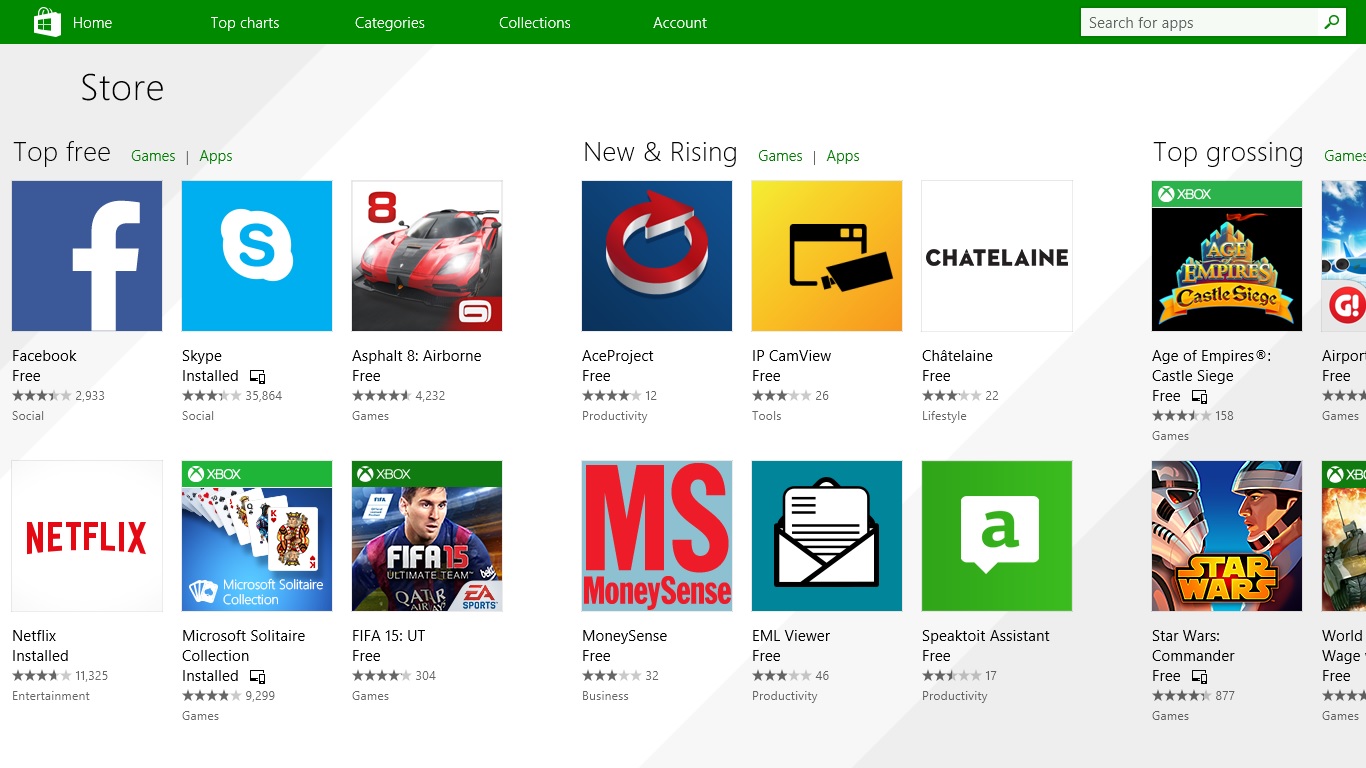Click the Asphalt 8 rating count 4,232
The width and height of the screenshot is (1366, 768).
[x=430, y=396]
